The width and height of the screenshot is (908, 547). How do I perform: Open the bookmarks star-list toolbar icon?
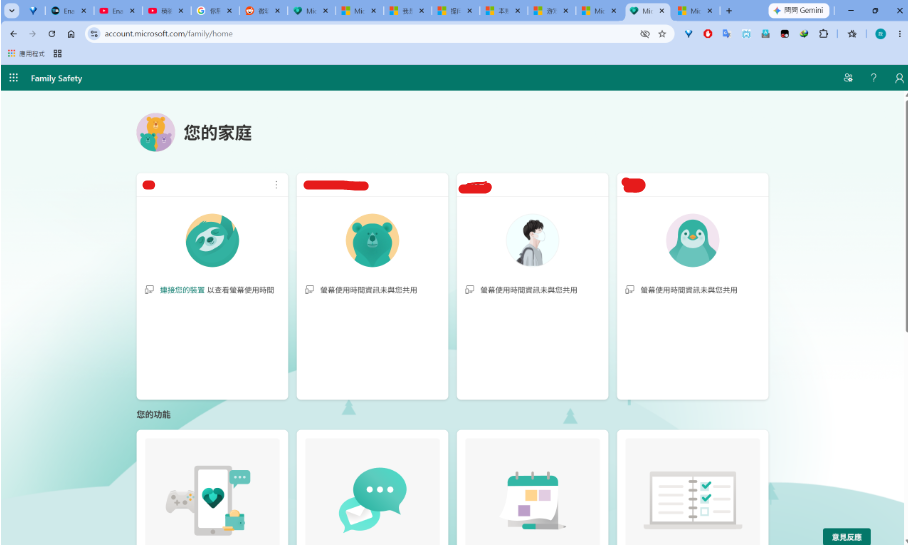(x=852, y=34)
